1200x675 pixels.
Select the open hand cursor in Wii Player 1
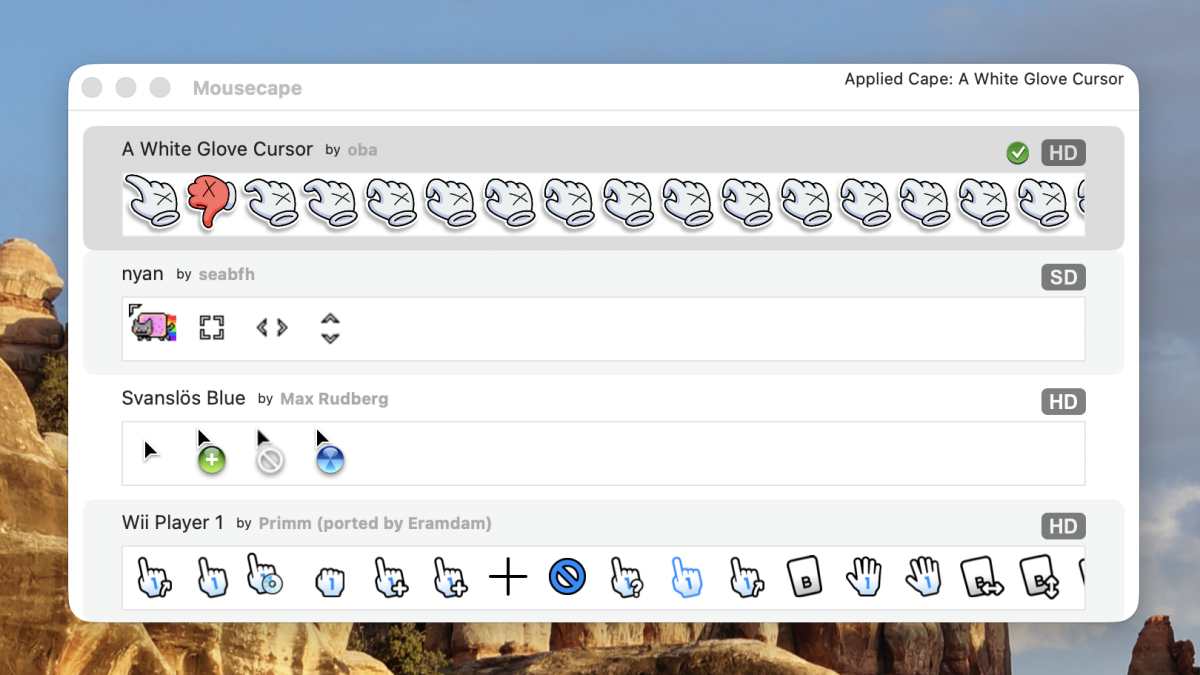[x=864, y=577]
